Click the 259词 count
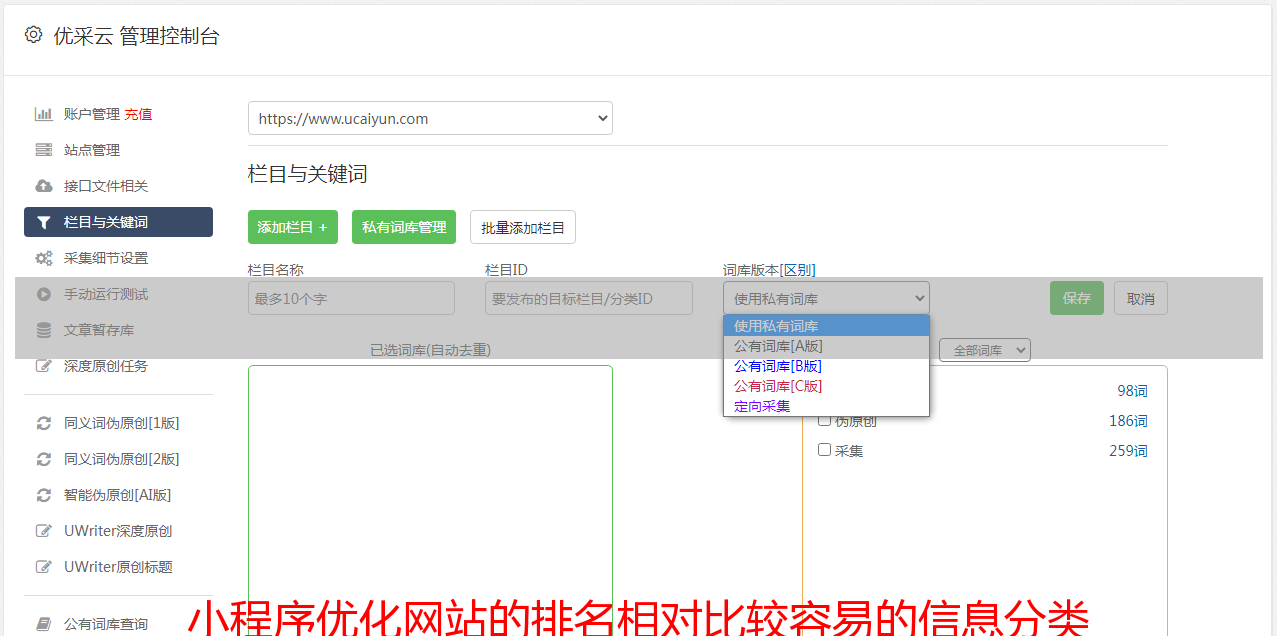This screenshot has height=636, width=1277. [x=1128, y=451]
